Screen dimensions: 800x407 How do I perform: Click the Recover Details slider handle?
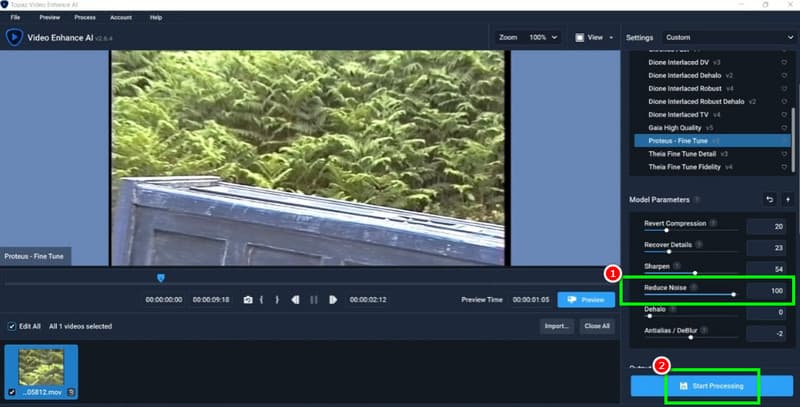(669, 252)
